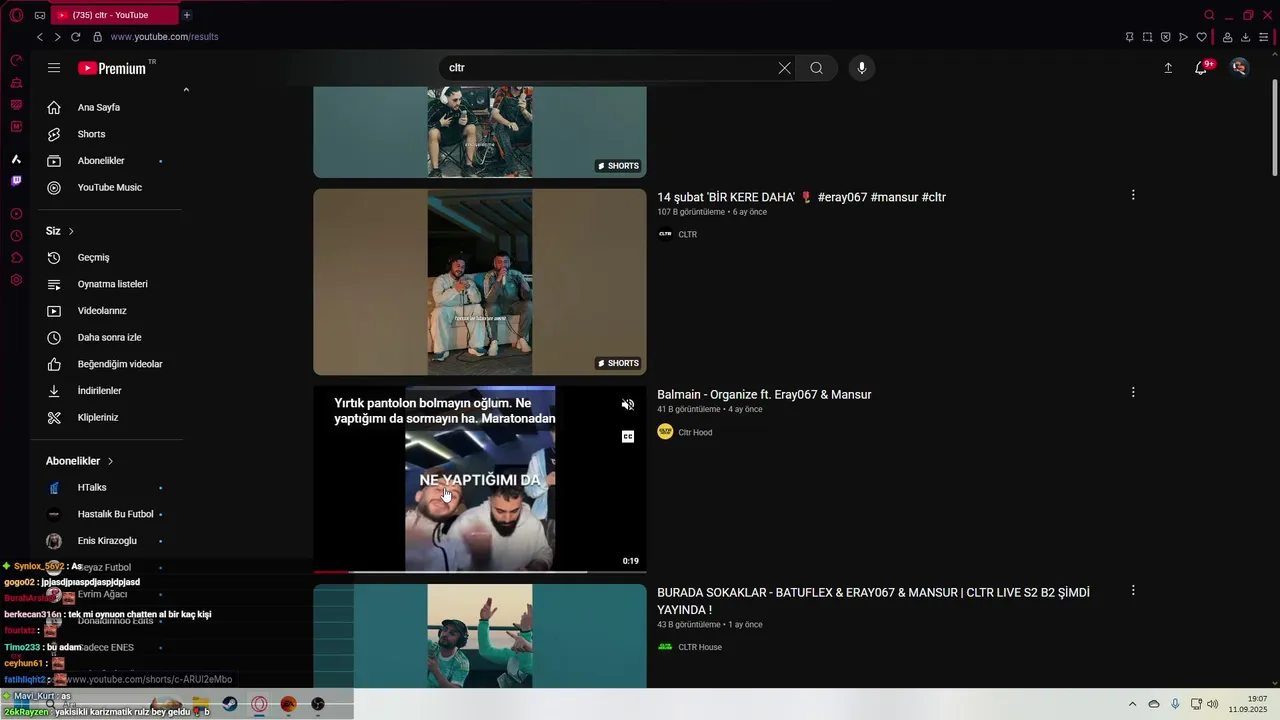This screenshot has width=1280, height=720.
Task: Go back with the browser back arrow
Action: click(x=40, y=37)
